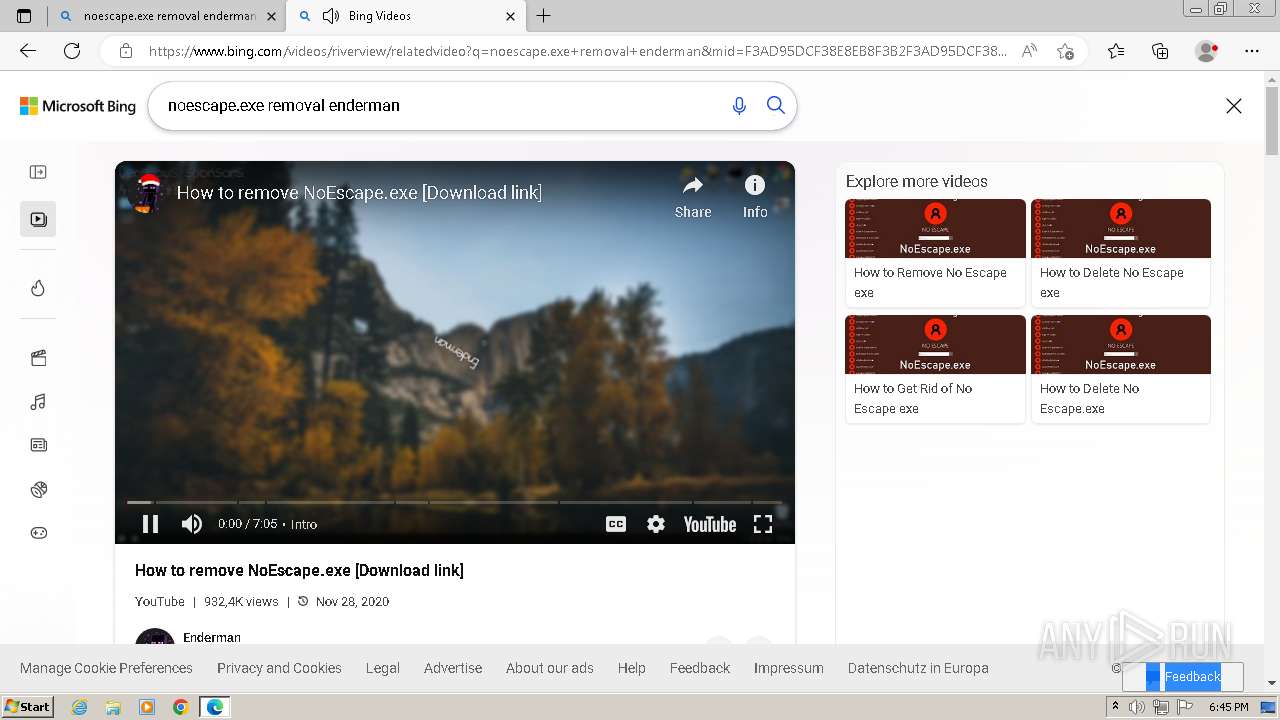Add page to favorites star

(x=1065, y=51)
